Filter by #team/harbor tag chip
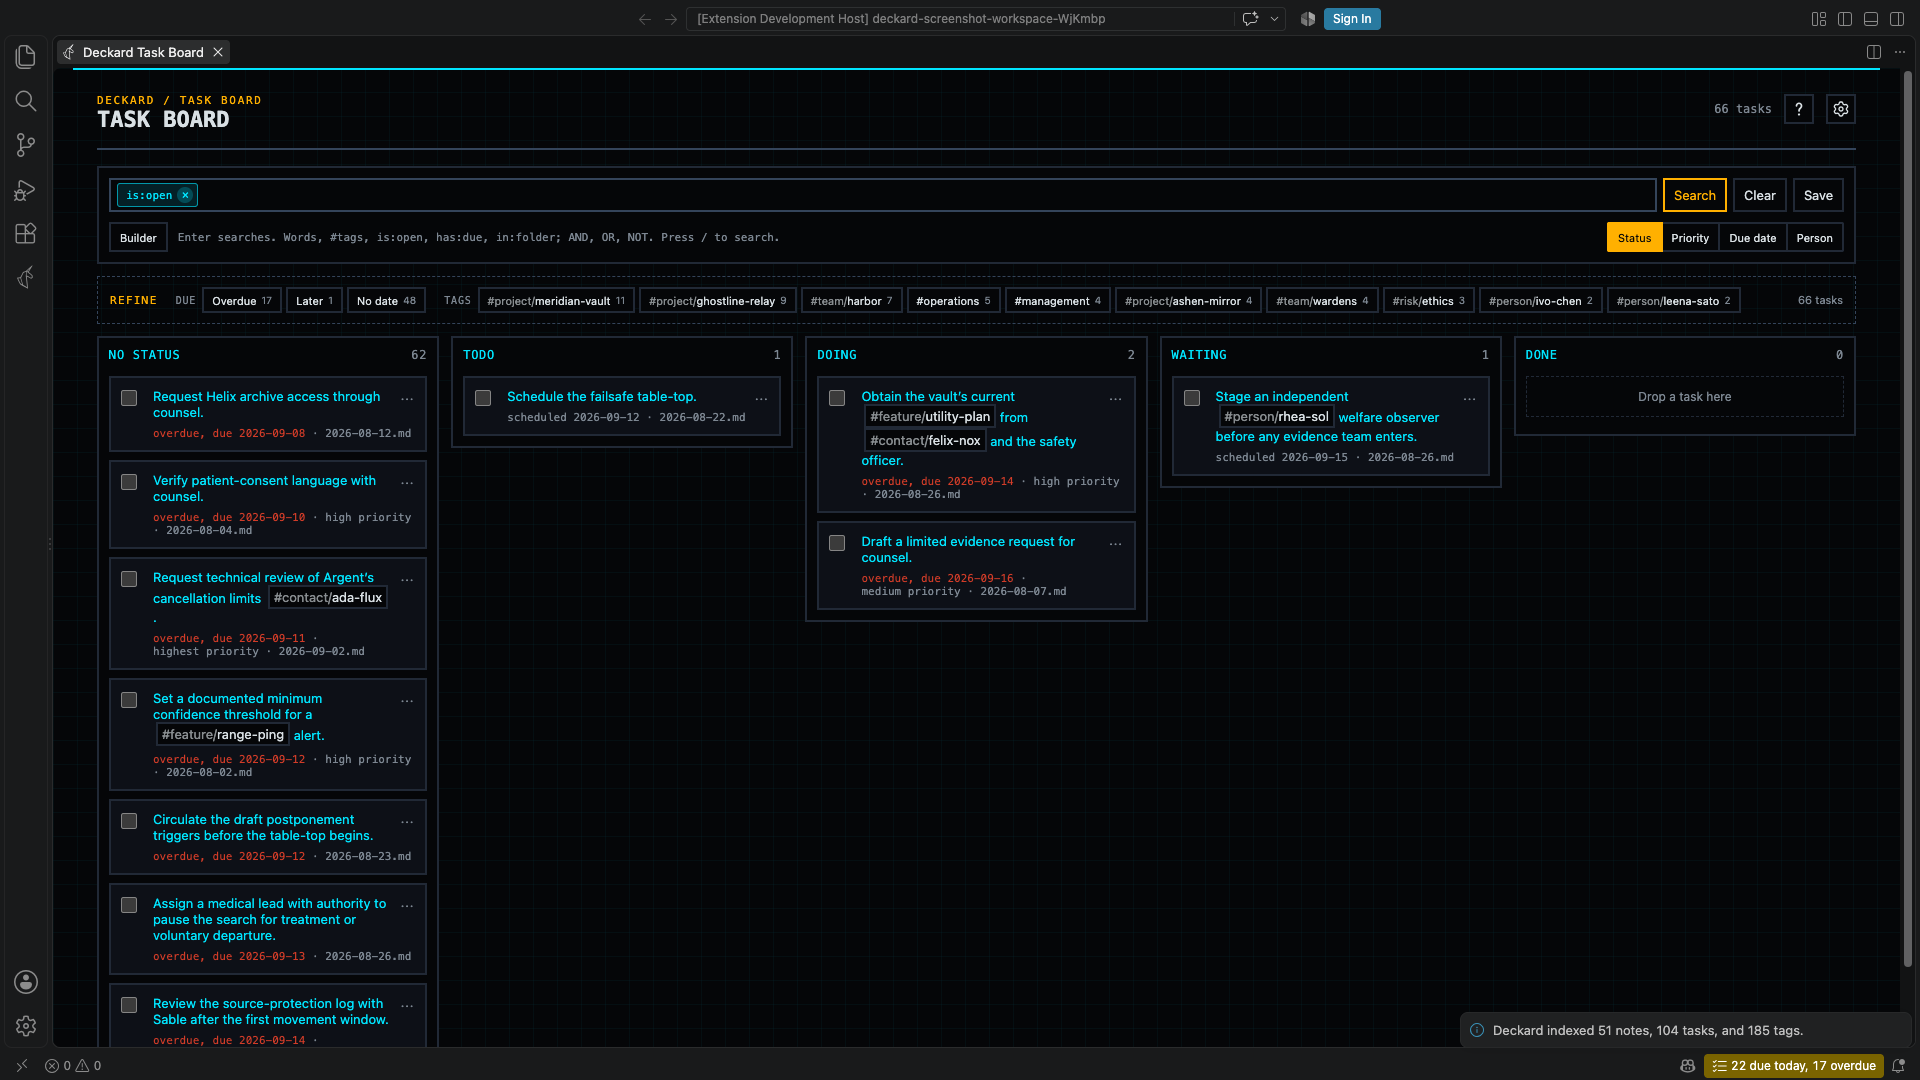Screen dimensions: 1920x1080 (x=851, y=301)
